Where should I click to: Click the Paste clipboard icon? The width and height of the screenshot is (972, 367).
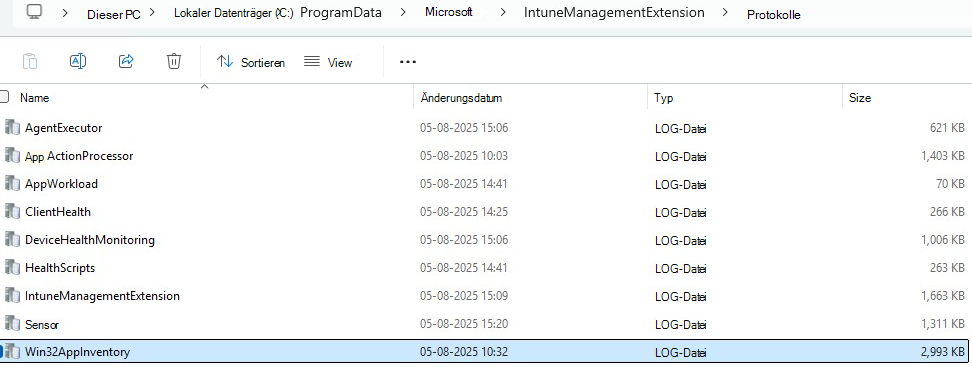pos(30,61)
